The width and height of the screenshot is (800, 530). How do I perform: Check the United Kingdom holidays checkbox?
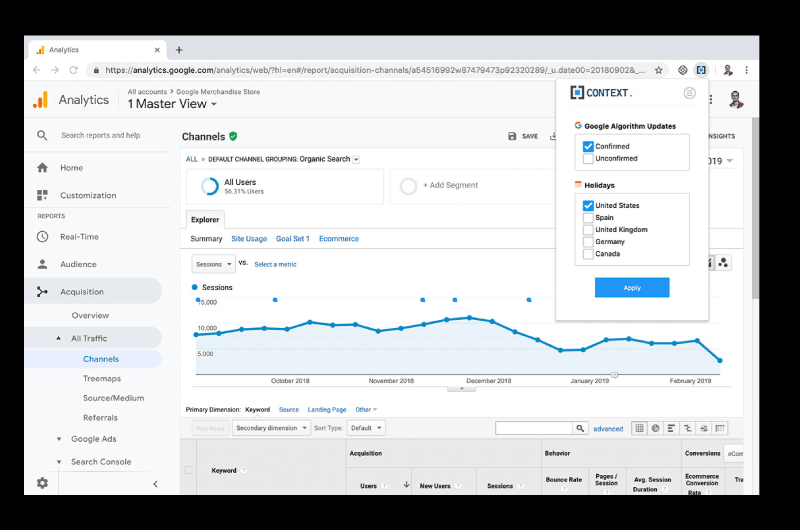(x=588, y=230)
